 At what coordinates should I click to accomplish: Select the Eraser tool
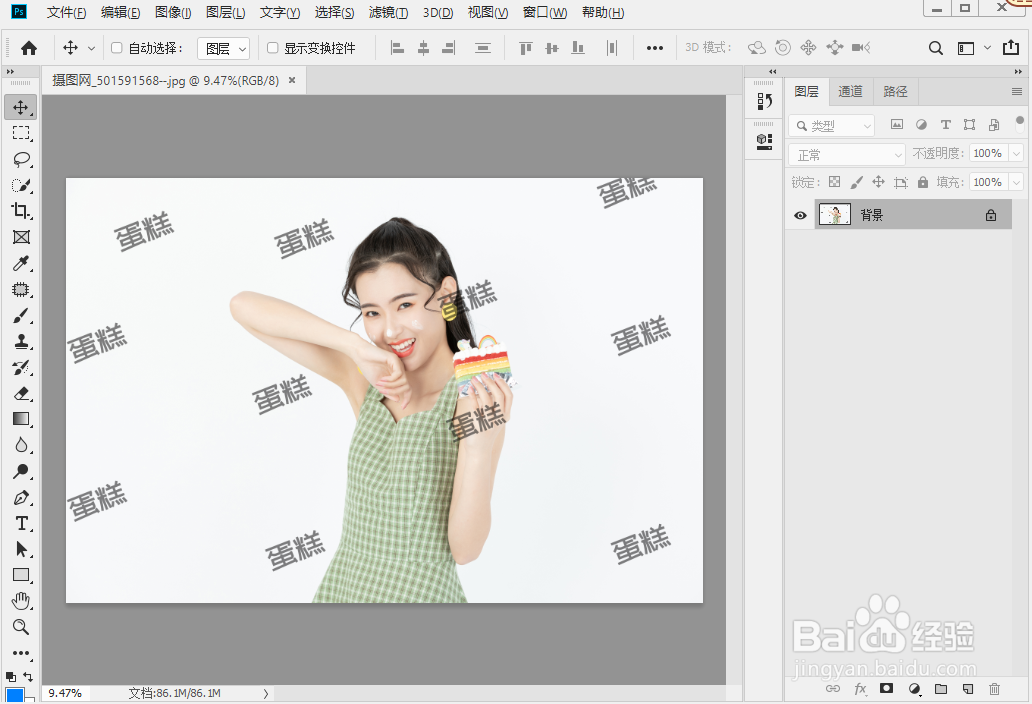pos(21,393)
